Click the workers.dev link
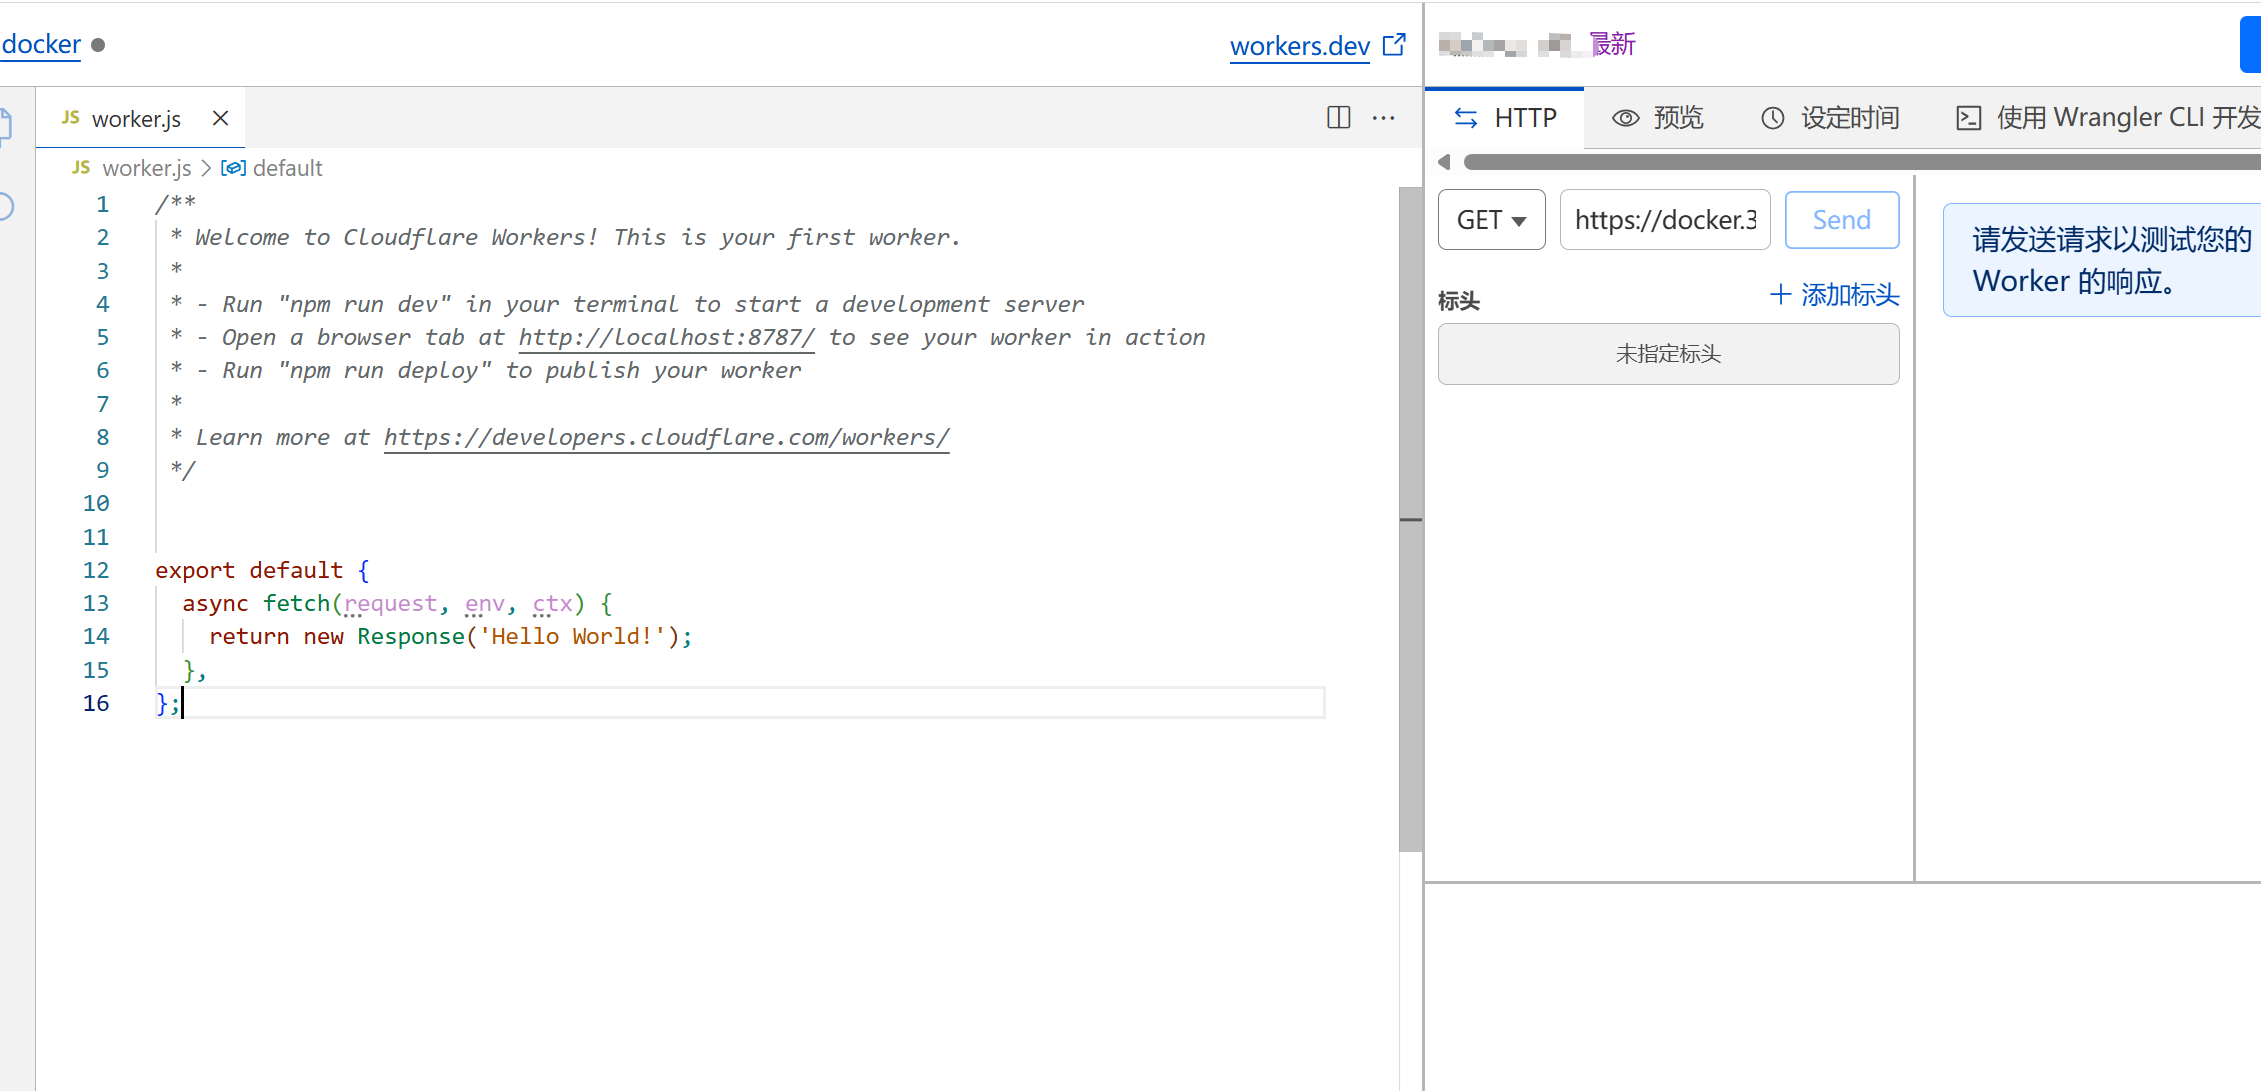This screenshot has width=2261, height=1091. point(1299,46)
